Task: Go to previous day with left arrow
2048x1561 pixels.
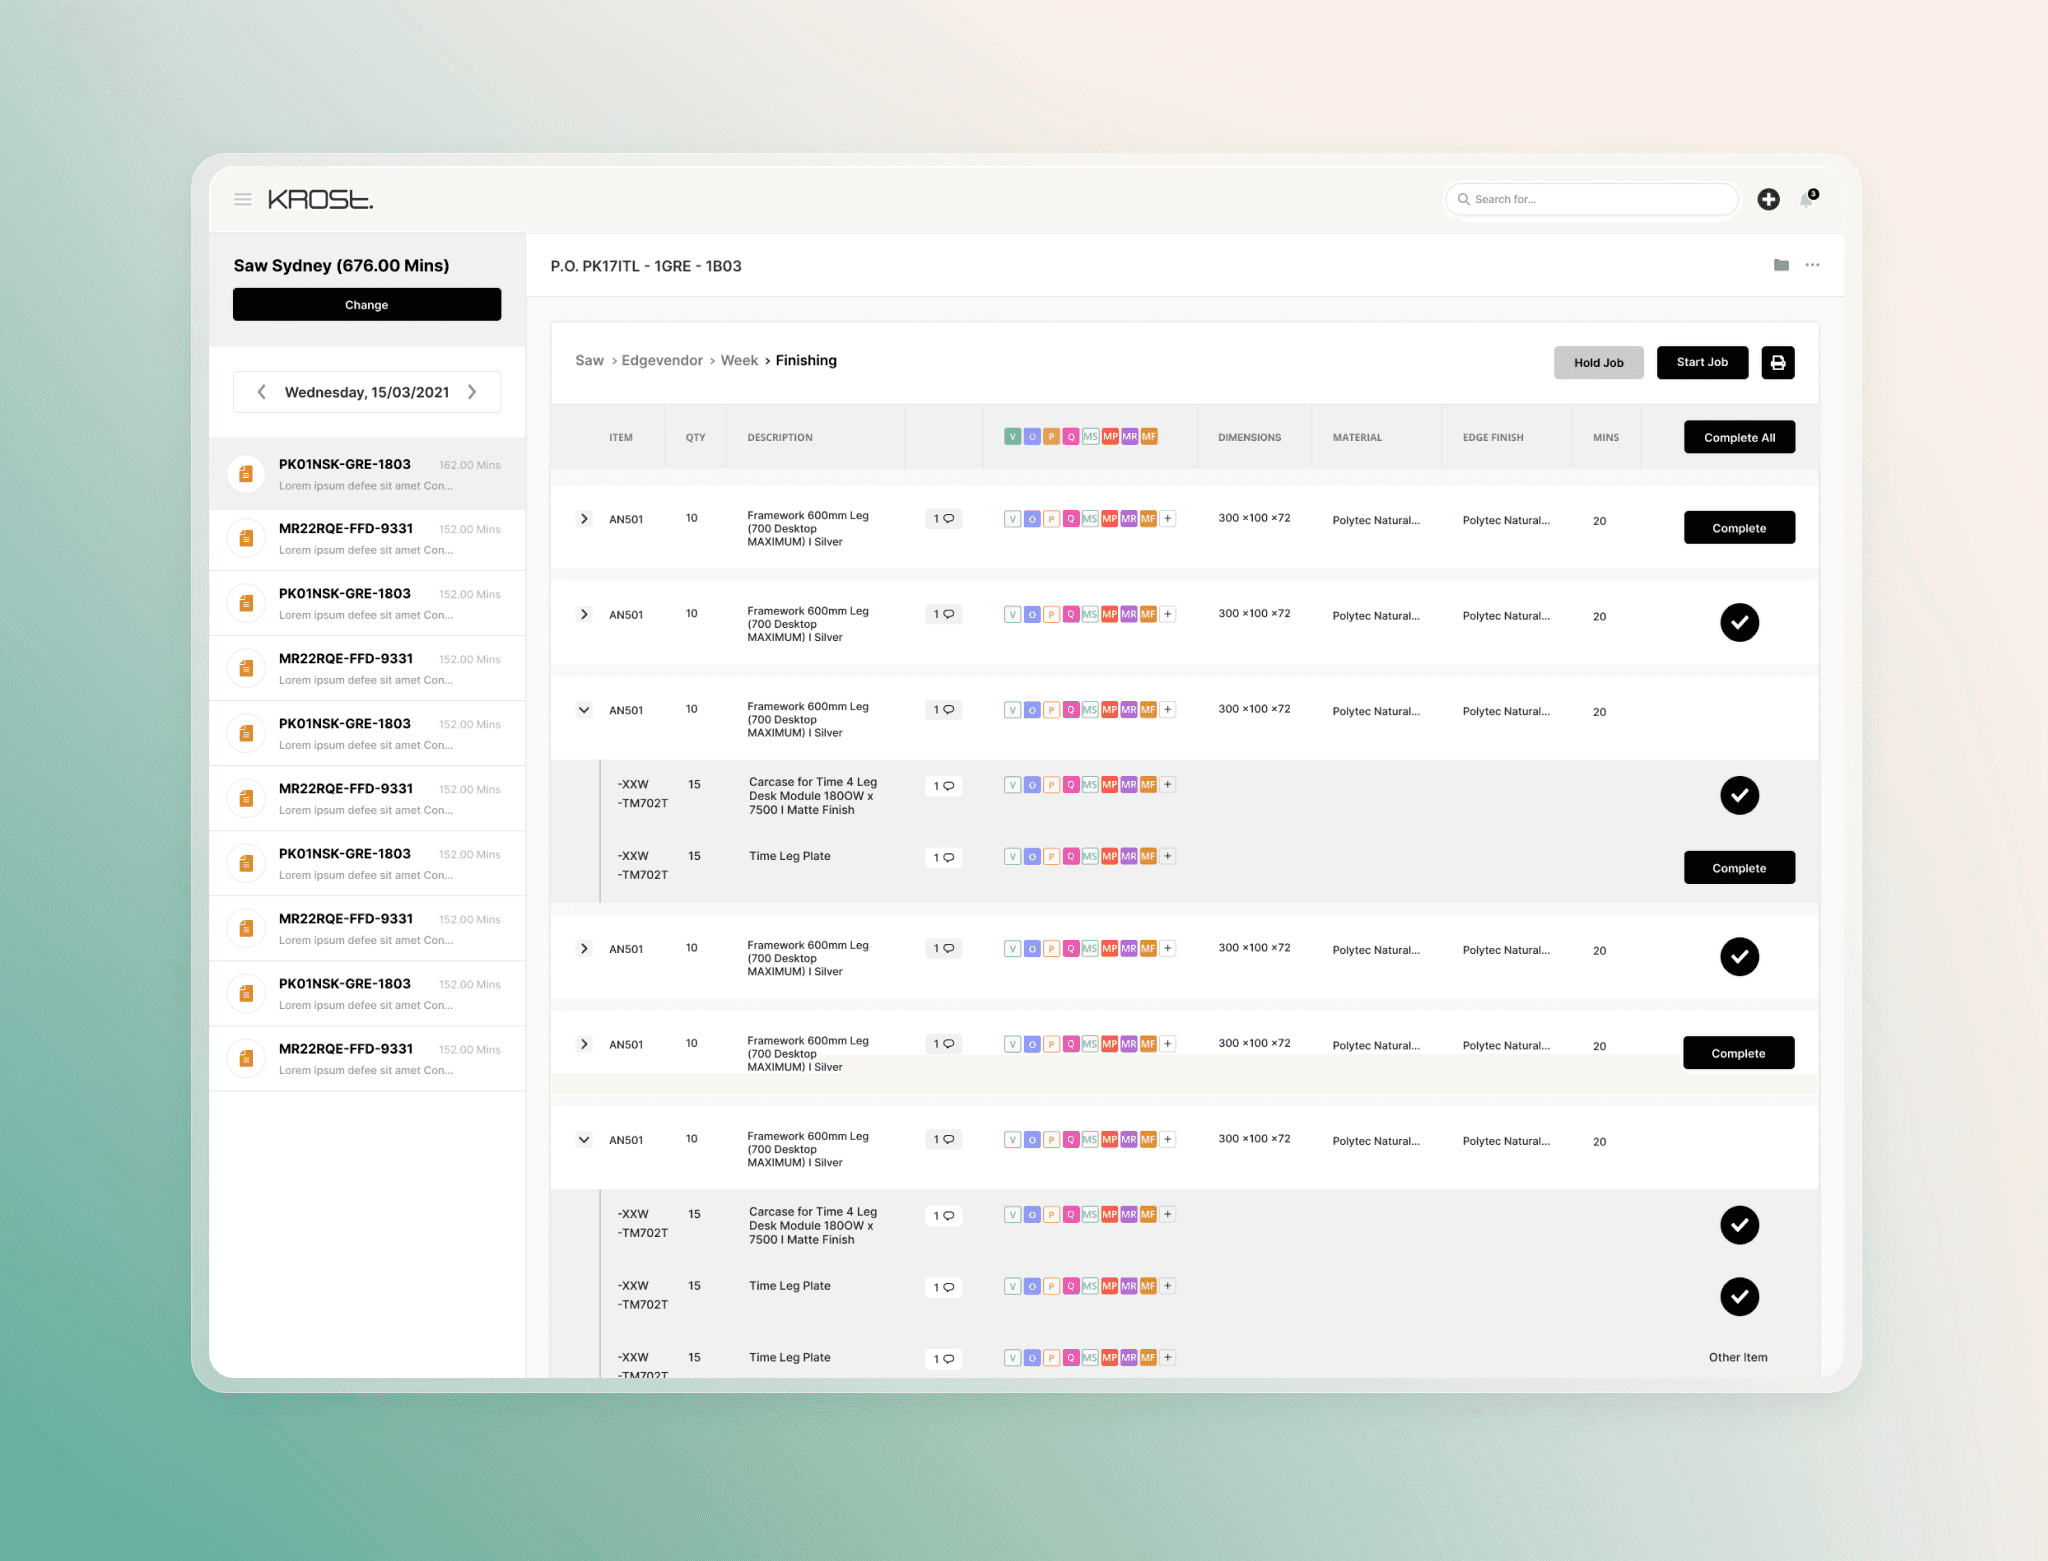Action: [x=261, y=392]
